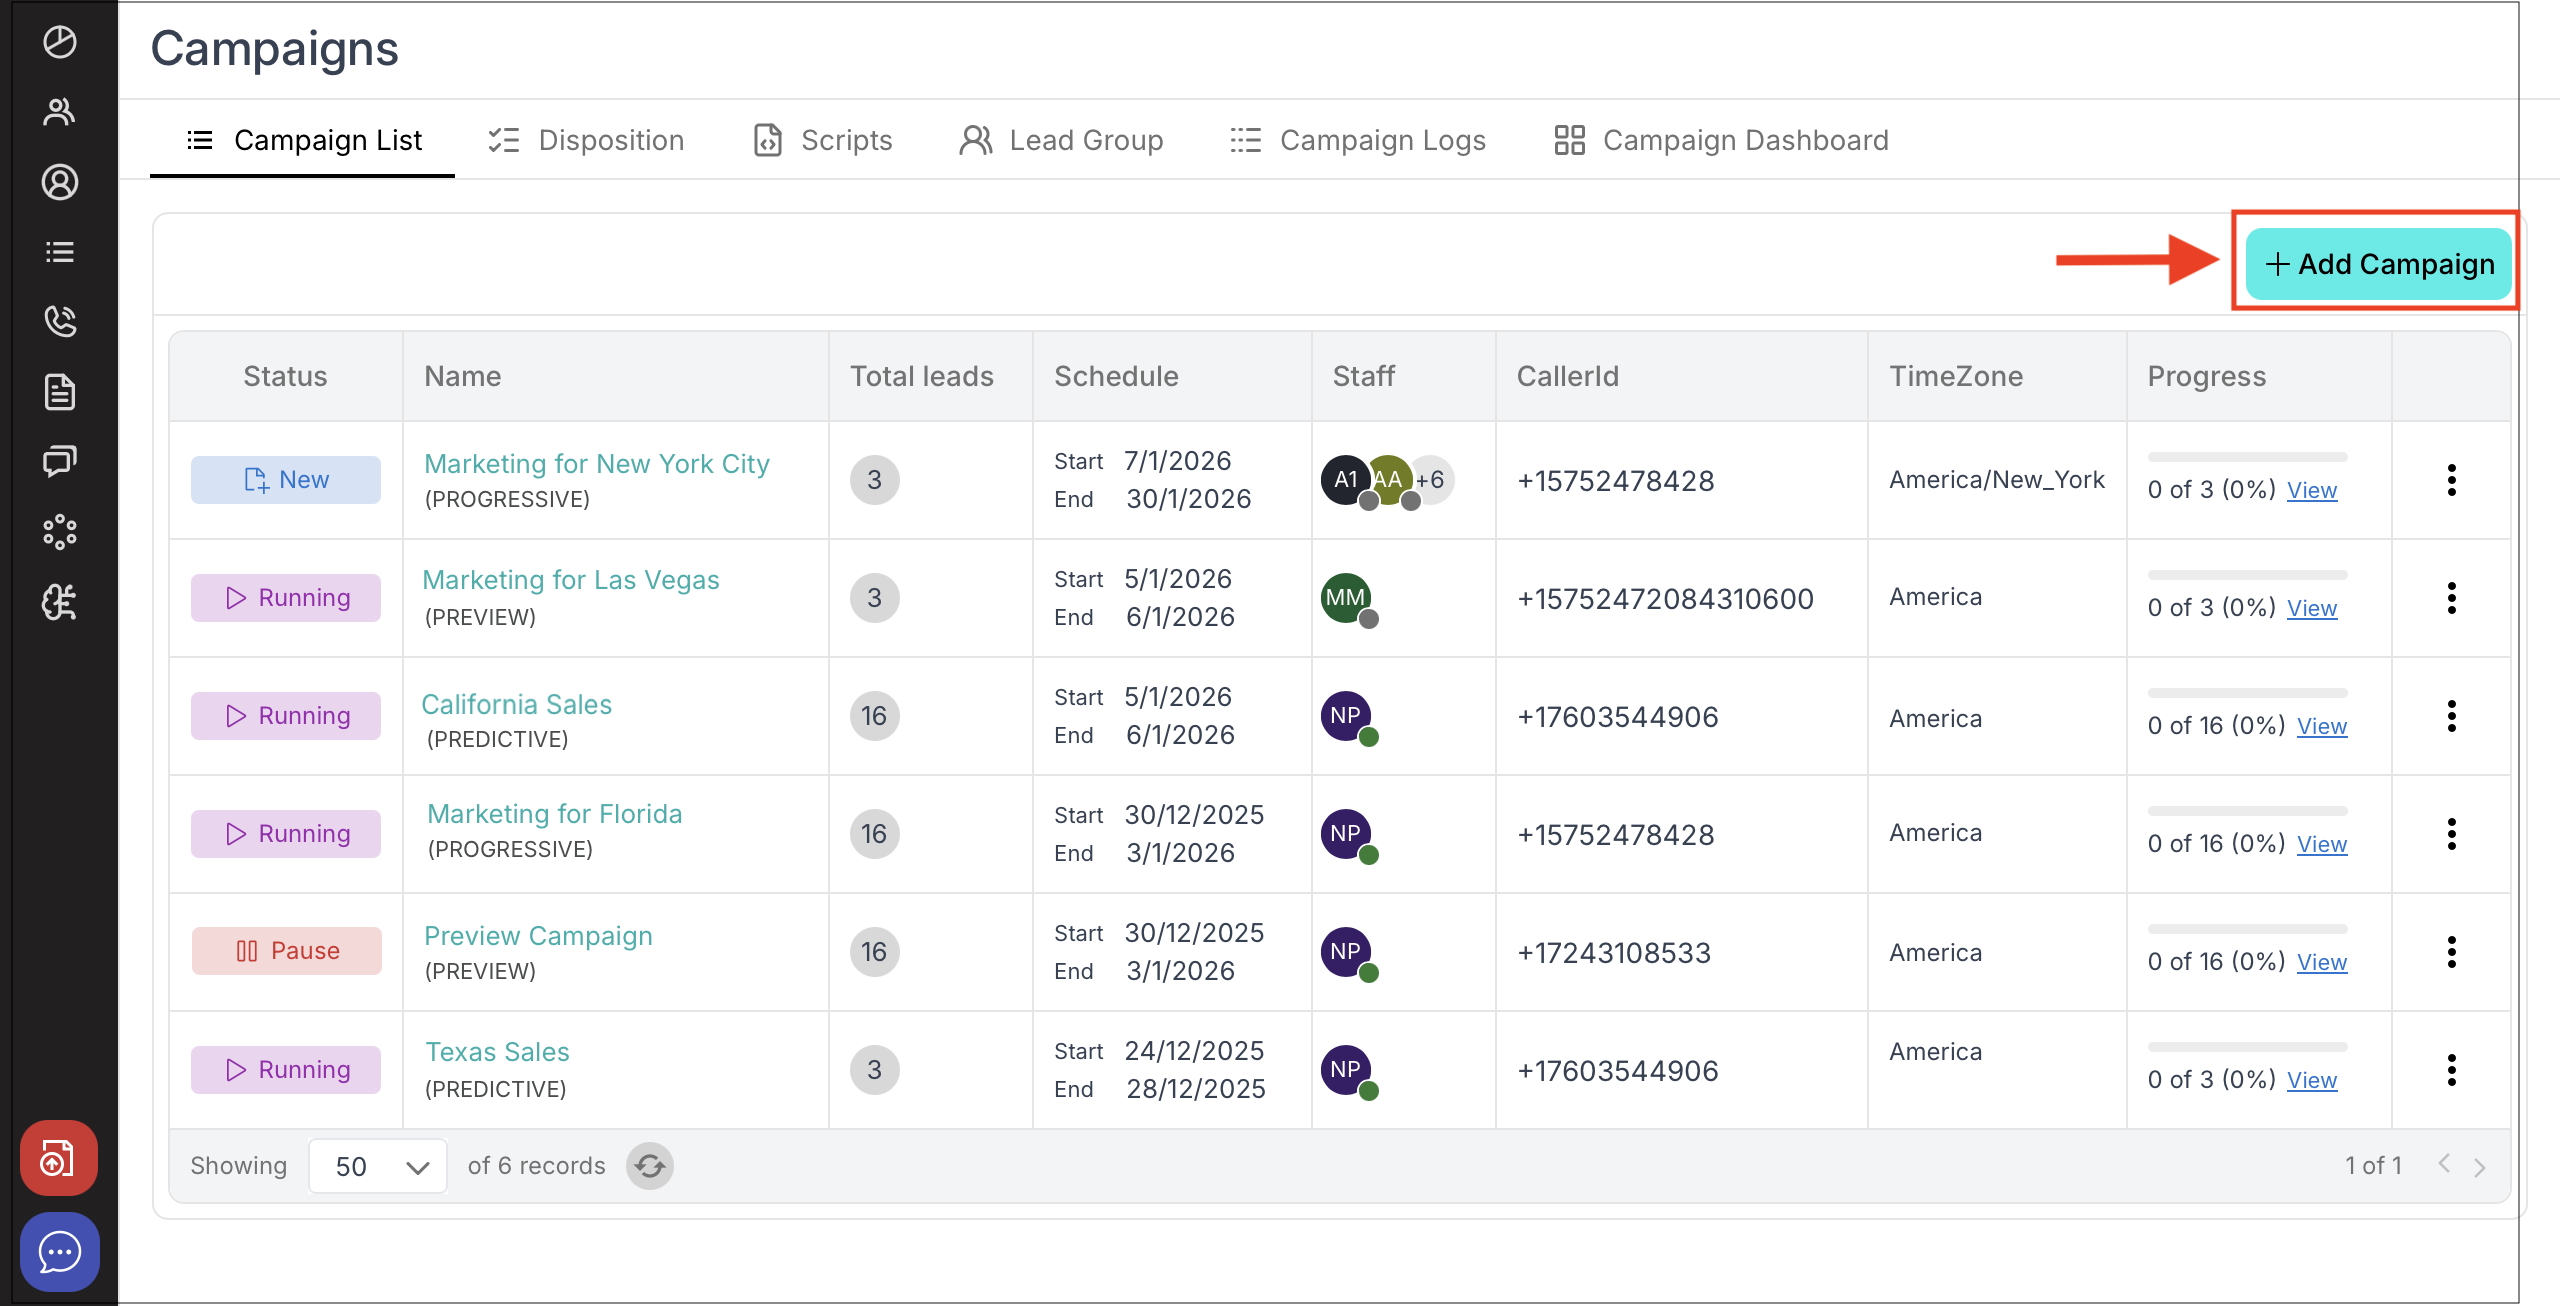This screenshot has width=2560, height=1306.
Task: Click the AI brain sidebar icon
Action: (60, 602)
